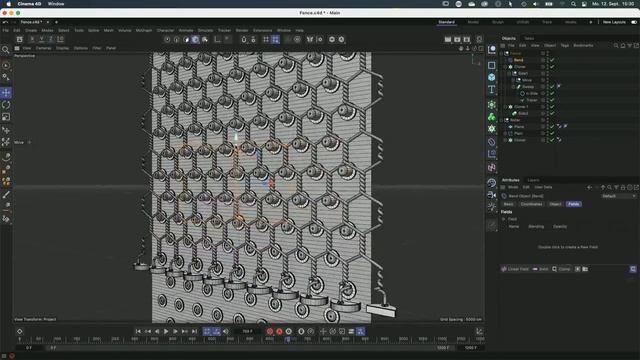Open the macOS Spotlight search icon
This screenshot has height=360, width=640.
(573, 4)
